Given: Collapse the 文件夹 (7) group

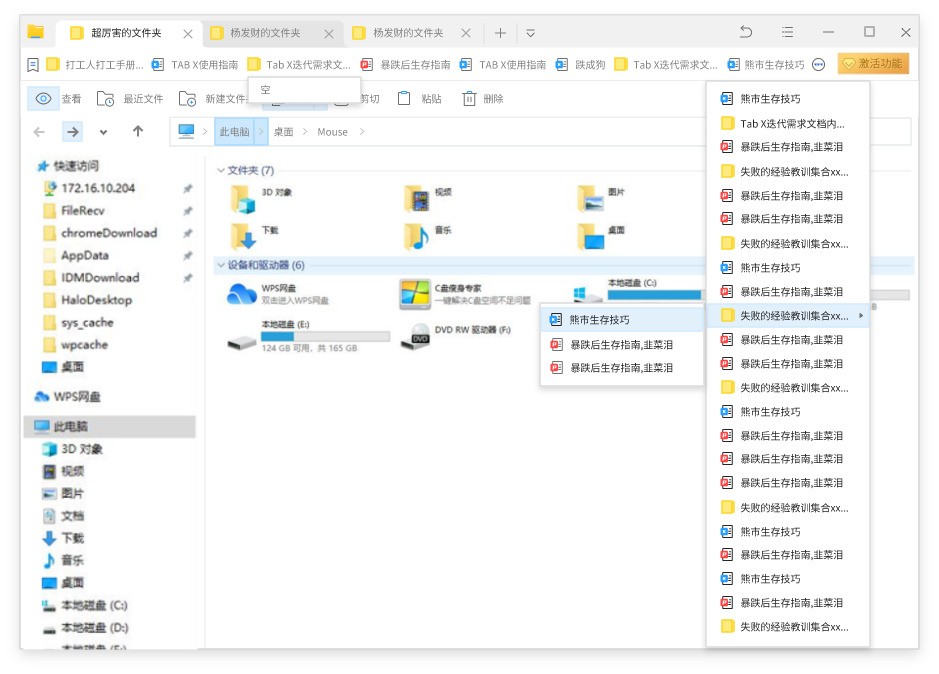Looking at the screenshot, I should point(221,171).
